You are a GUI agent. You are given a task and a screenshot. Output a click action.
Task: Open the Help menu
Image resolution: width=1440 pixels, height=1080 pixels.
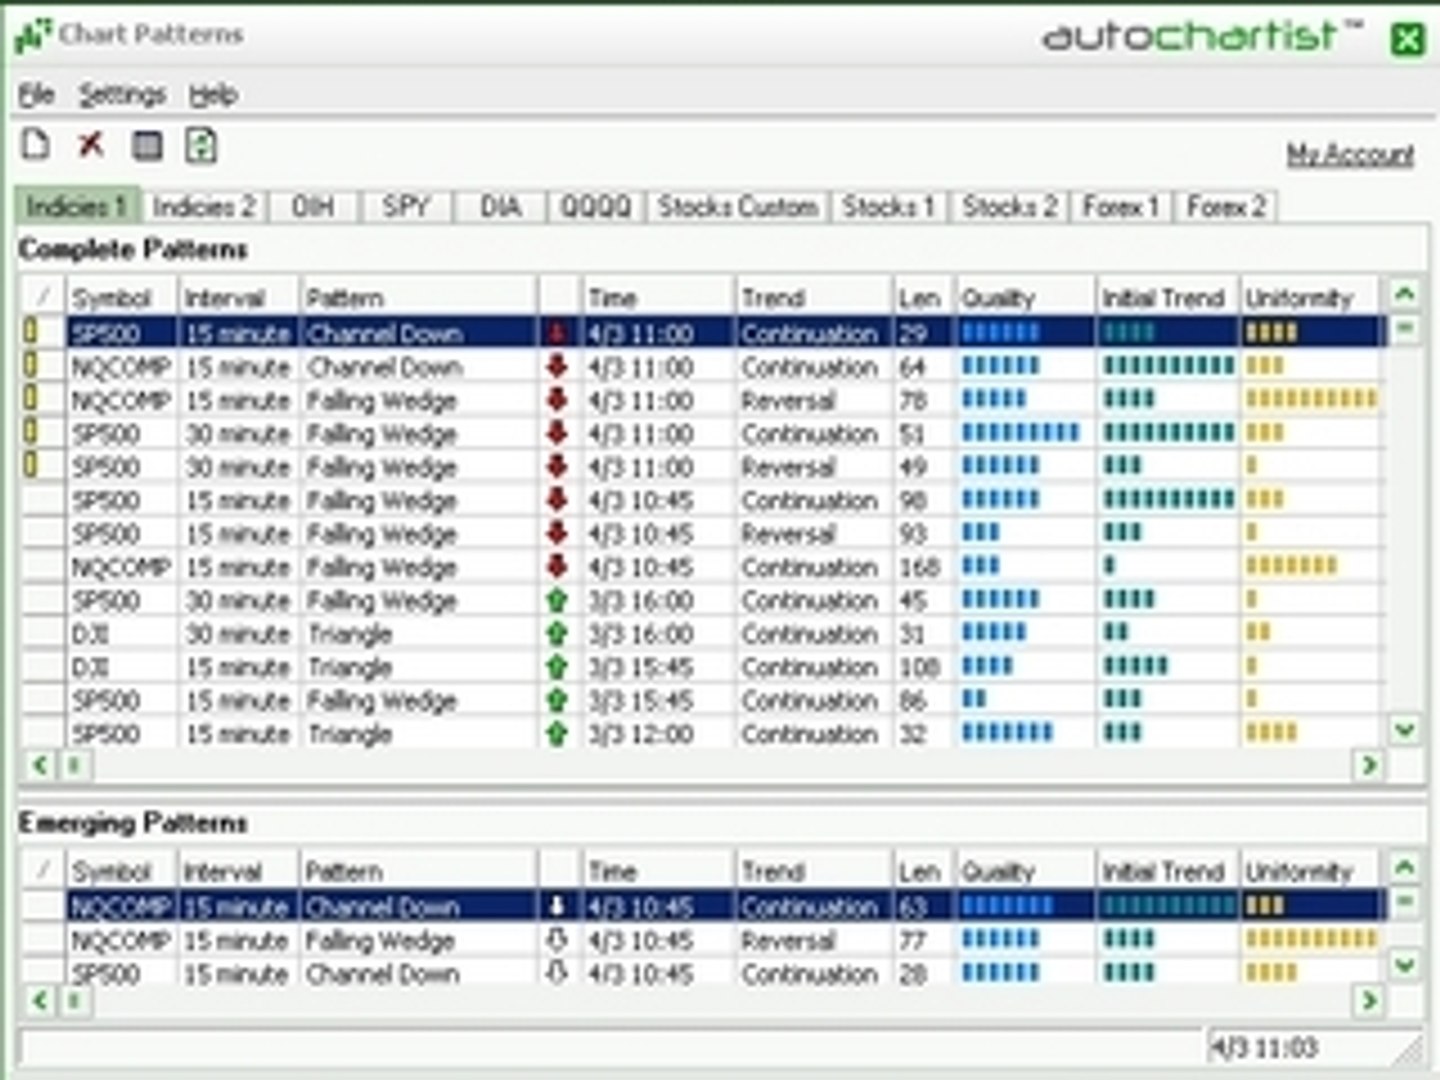click(x=213, y=95)
